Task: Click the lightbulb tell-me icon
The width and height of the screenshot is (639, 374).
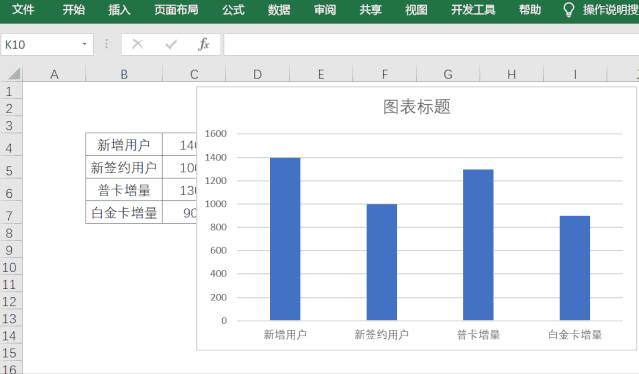Action: [x=568, y=10]
